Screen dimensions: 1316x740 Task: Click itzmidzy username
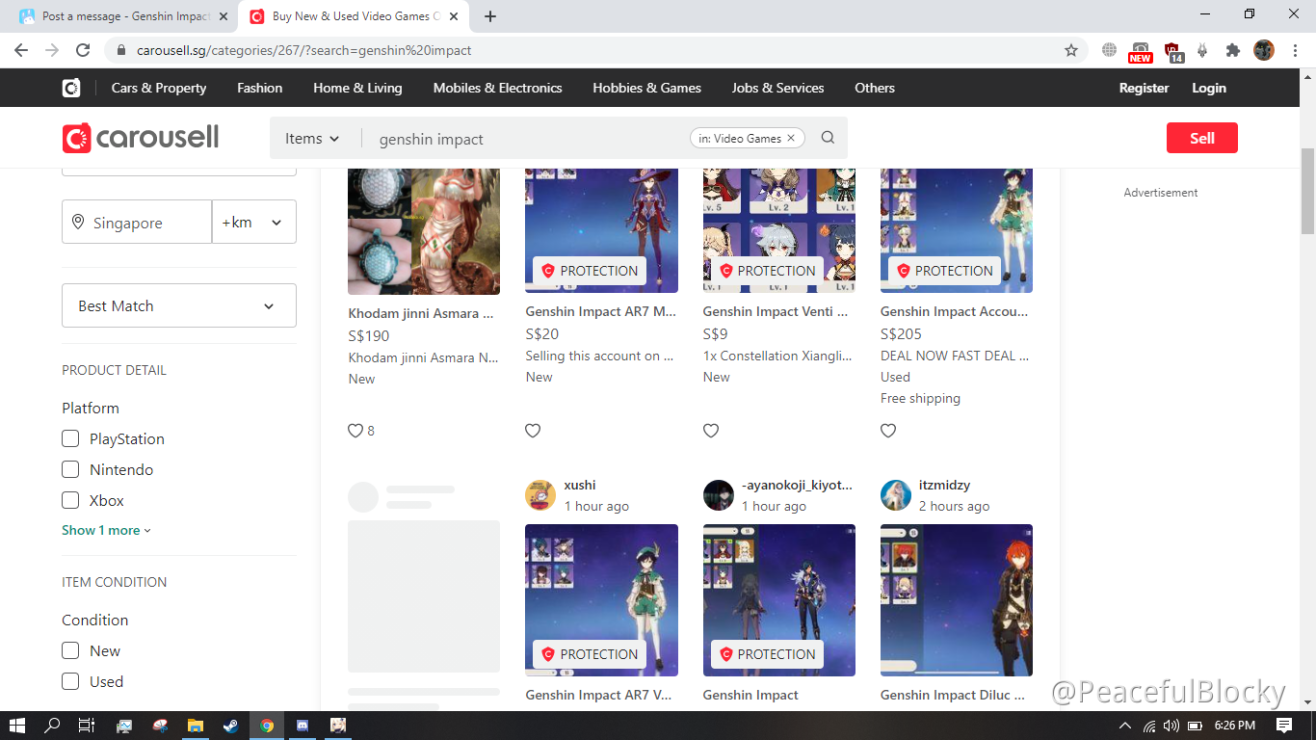click(945, 485)
